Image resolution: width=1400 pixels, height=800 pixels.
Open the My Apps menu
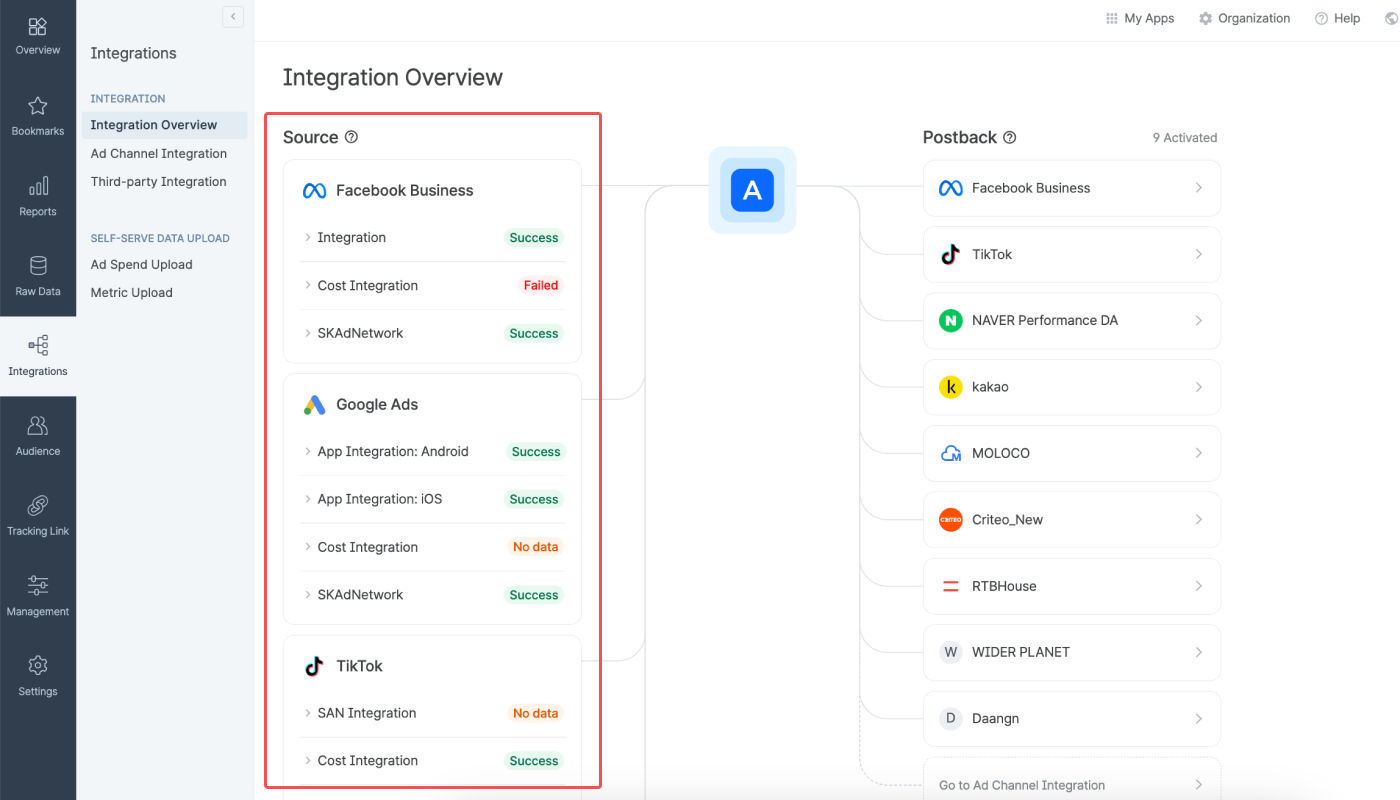[x=1139, y=17]
